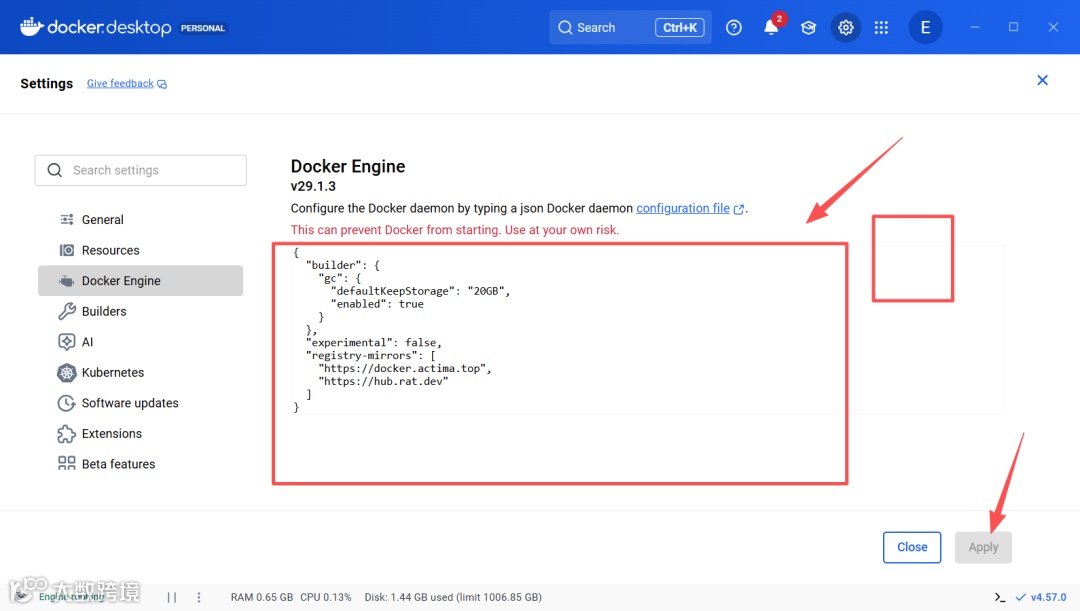Viewport: 1080px width, 611px height.
Task: Open the Give feedback link
Action: pyautogui.click(x=120, y=83)
